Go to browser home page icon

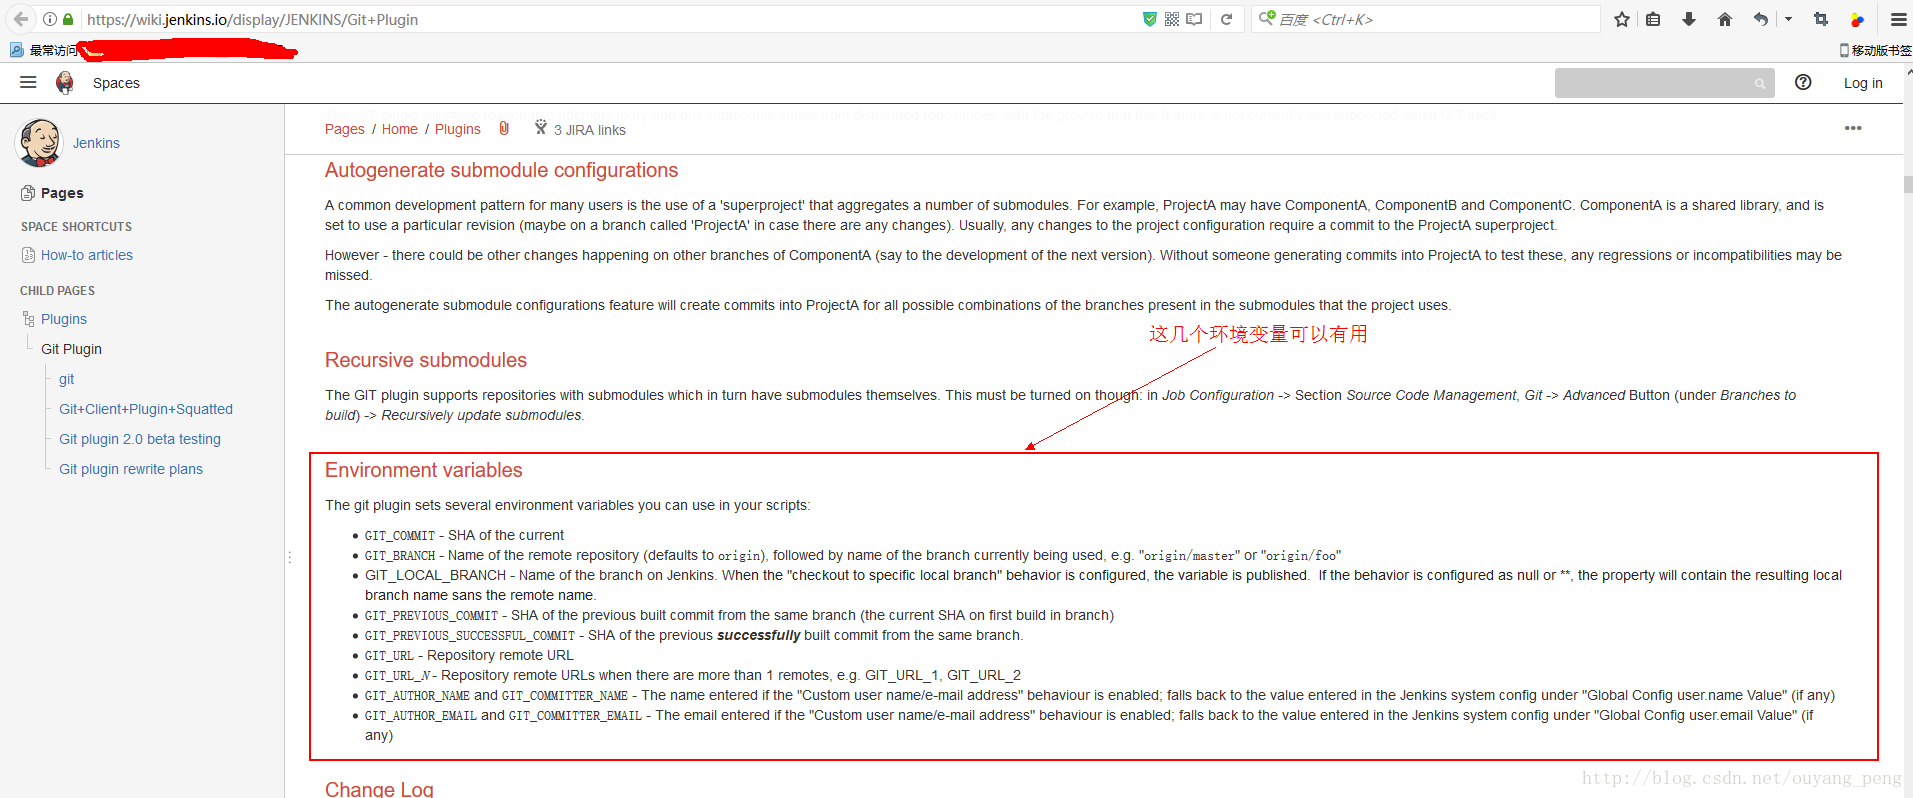click(1724, 19)
